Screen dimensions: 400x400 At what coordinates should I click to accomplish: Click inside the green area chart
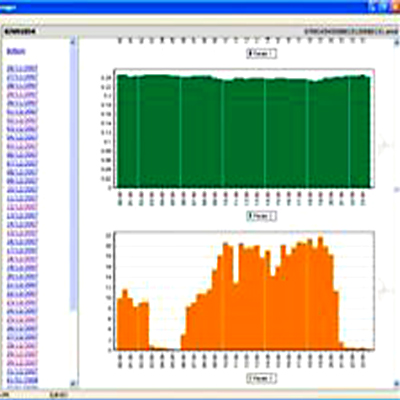243,133
